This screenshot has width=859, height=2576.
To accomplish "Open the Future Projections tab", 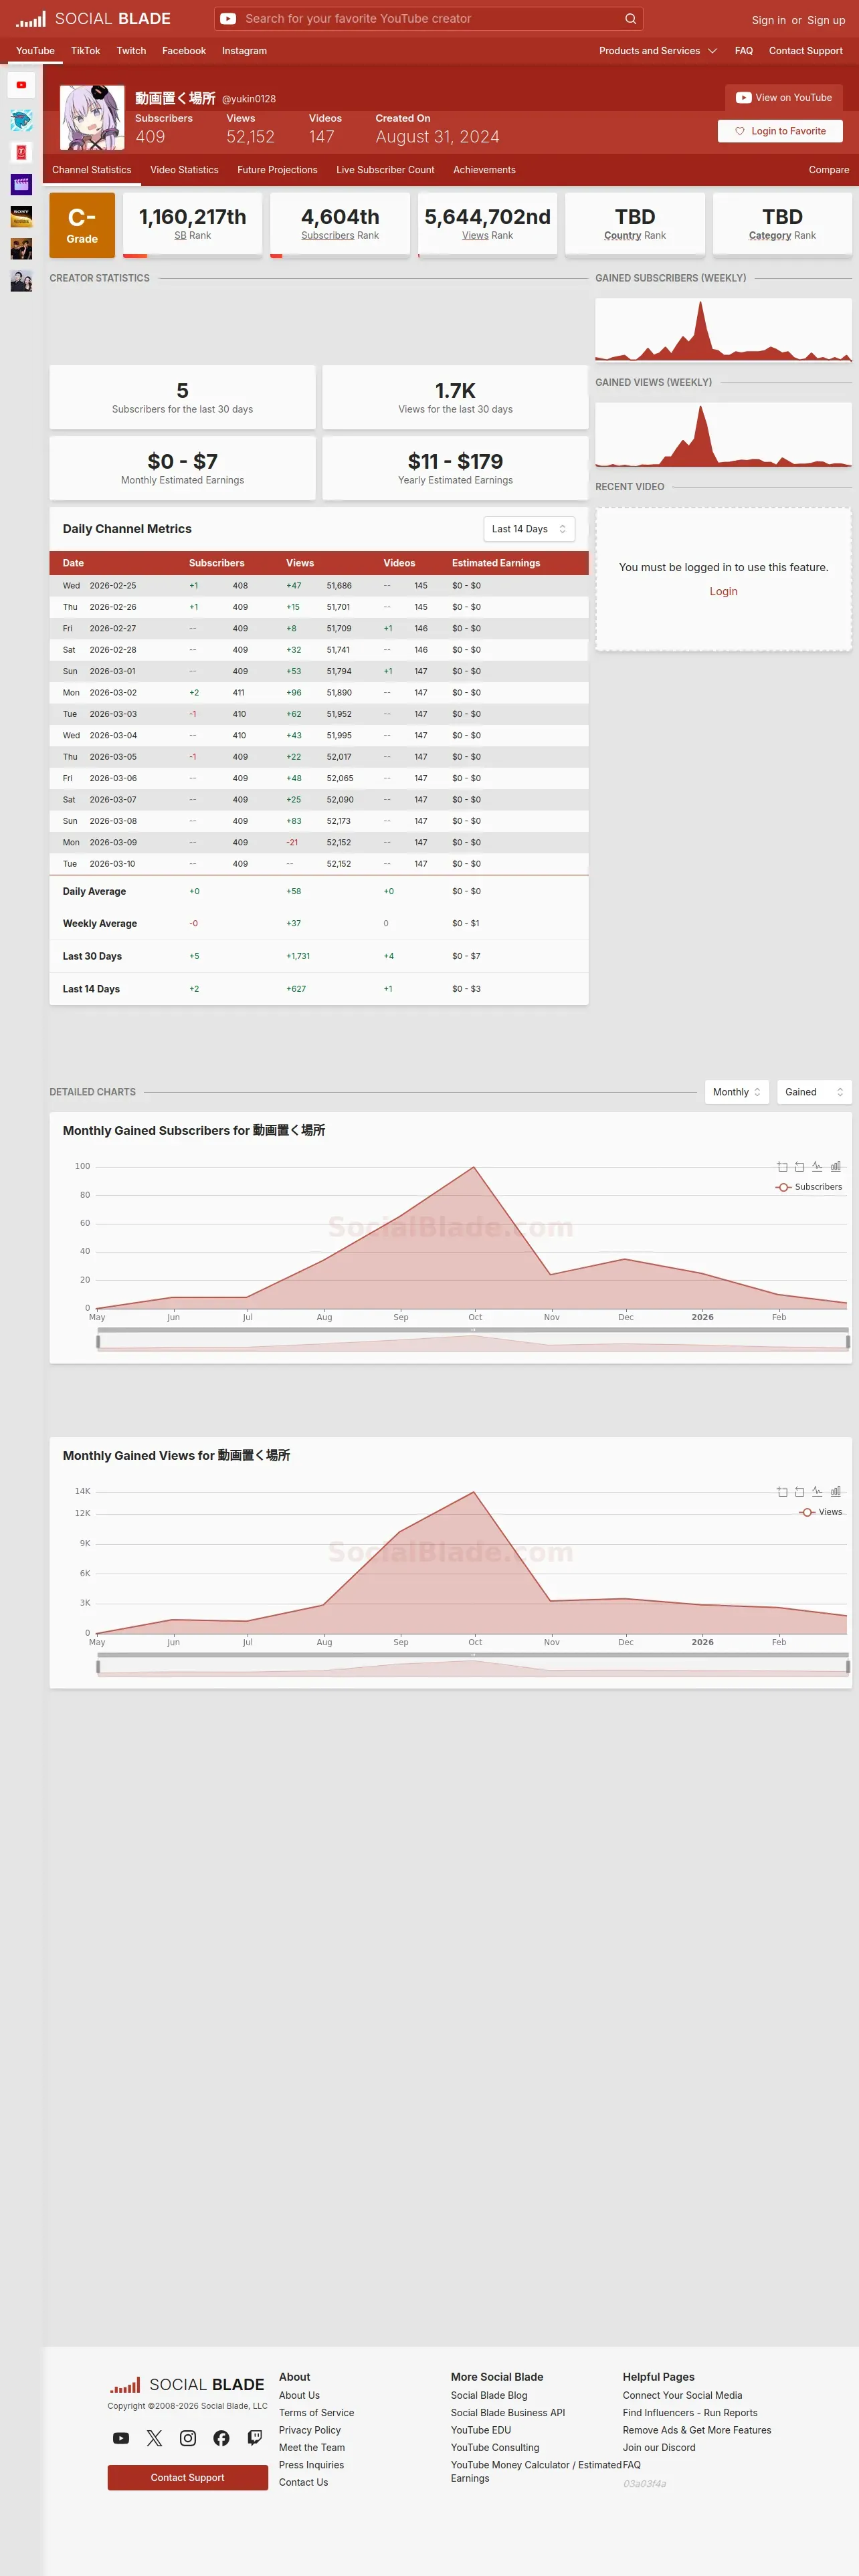I will [277, 170].
